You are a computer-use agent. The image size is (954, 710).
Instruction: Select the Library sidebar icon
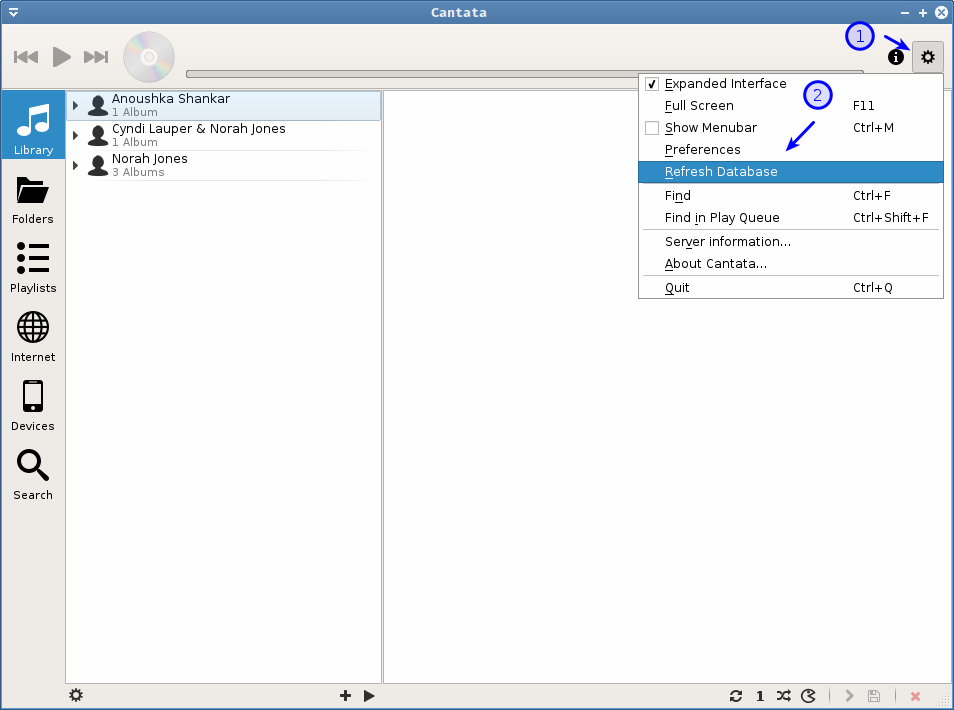[x=33, y=124]
